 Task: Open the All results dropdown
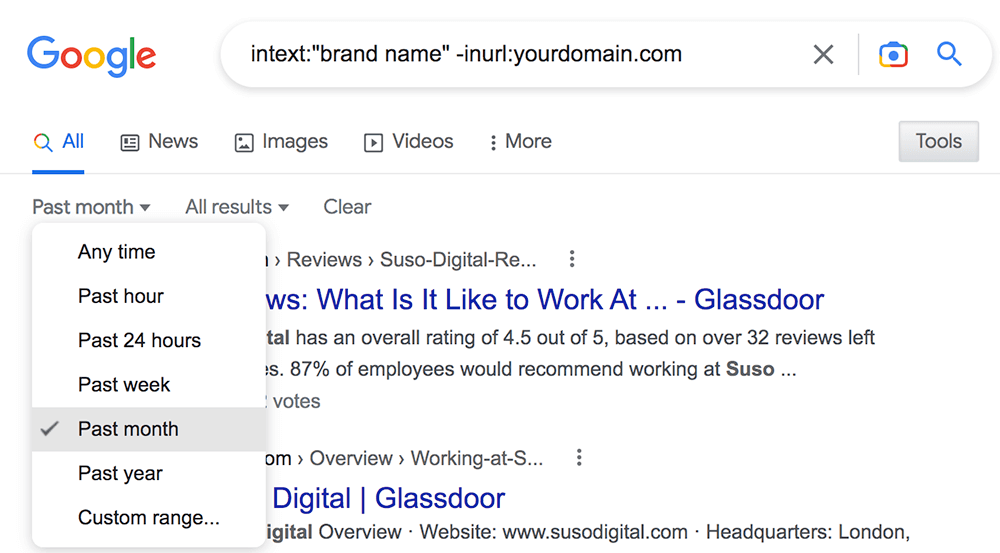[x=237, y=207]
